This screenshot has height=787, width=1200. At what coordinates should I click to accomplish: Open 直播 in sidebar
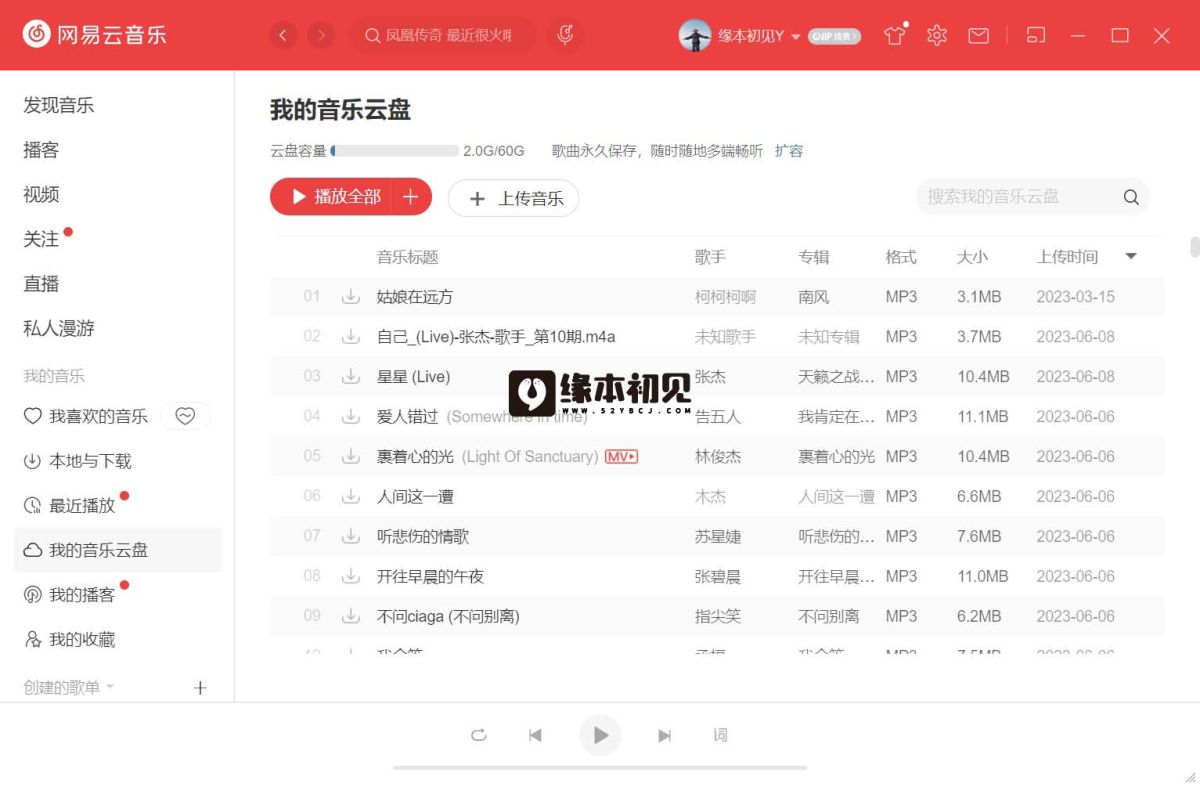(41, 283)
